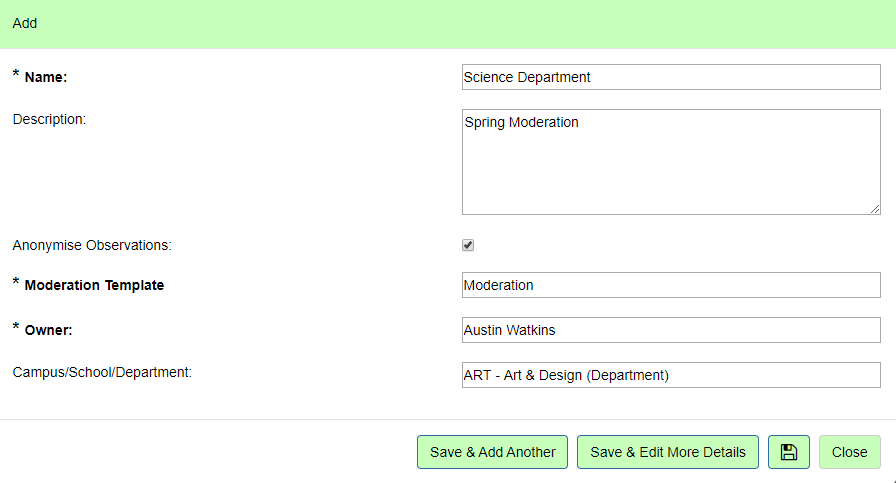Click the Description label text

(49, 119)
